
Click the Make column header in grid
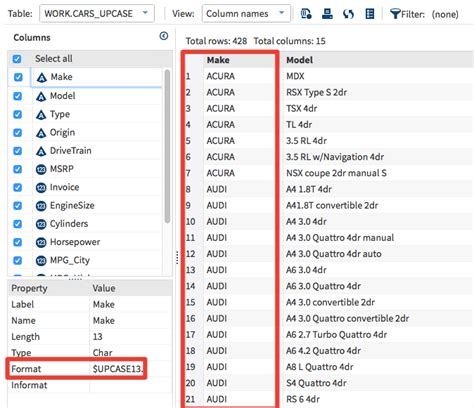click(x=239, y=60)
